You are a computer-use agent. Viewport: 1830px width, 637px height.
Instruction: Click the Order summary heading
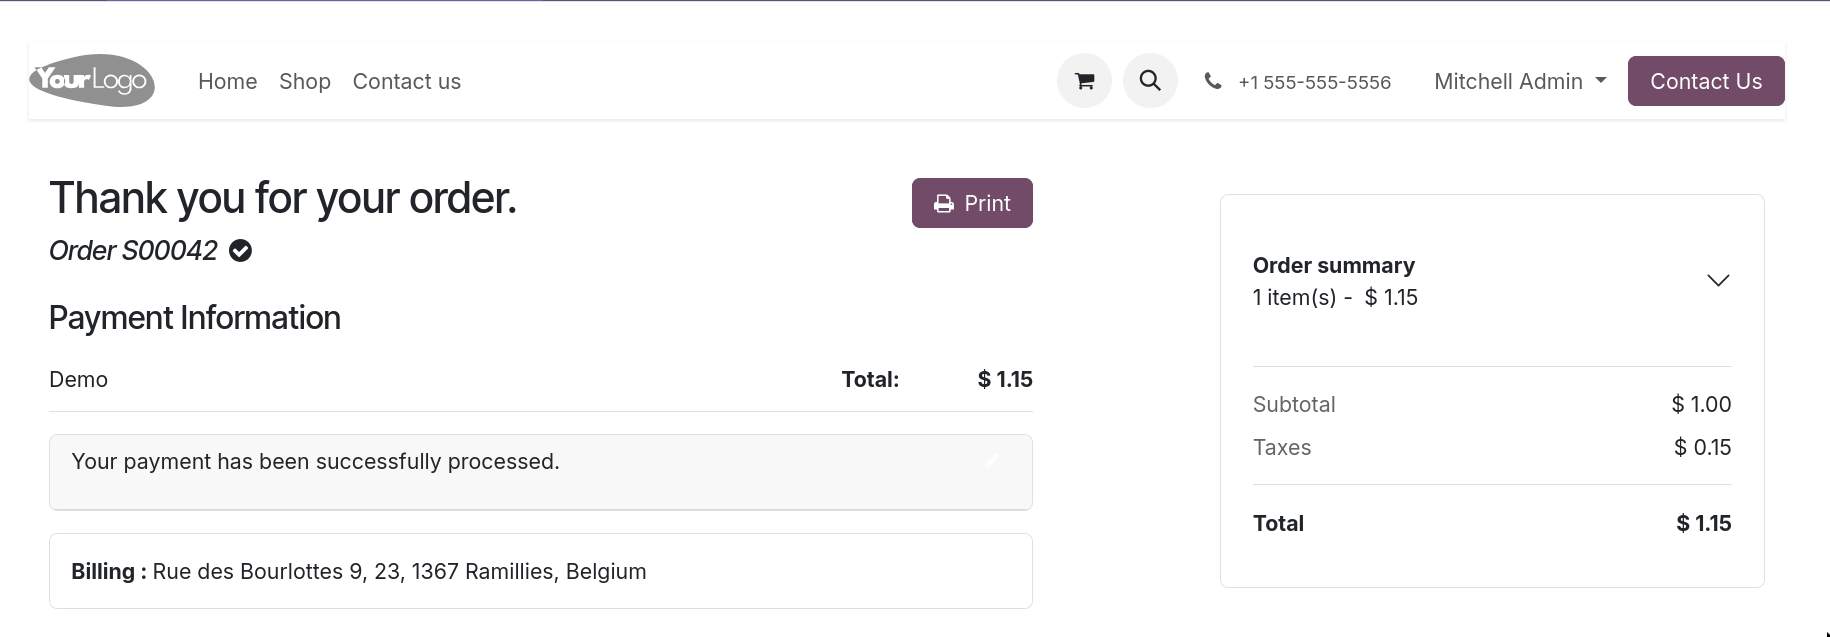click(1333, 265)
